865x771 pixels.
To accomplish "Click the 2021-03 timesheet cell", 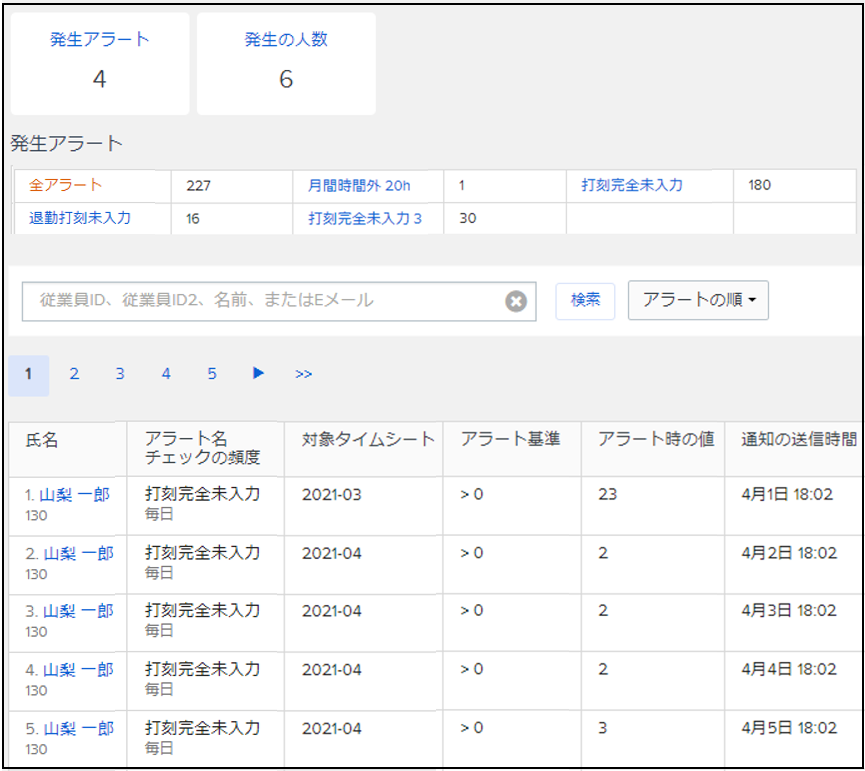I will coord(332,495).
